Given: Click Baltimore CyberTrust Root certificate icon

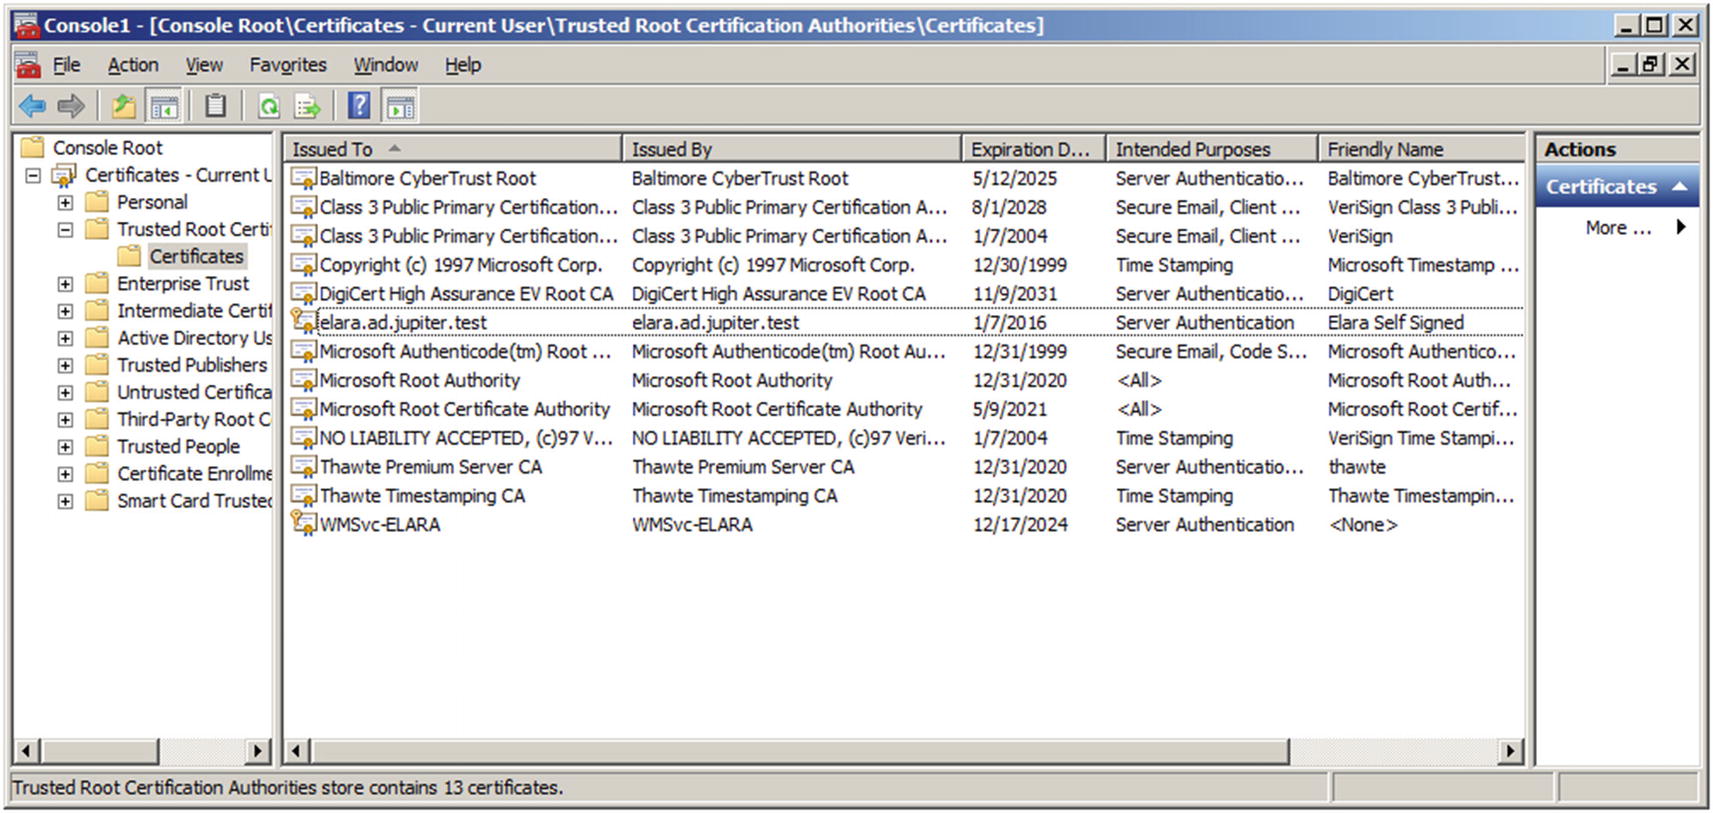Looking at the screenshot, I should click(303, 179).
